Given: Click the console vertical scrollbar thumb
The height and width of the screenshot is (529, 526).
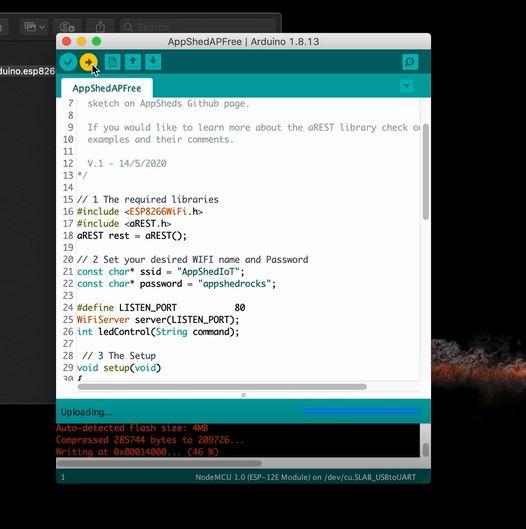Looking at the screenshot, I should click(425, 450).
